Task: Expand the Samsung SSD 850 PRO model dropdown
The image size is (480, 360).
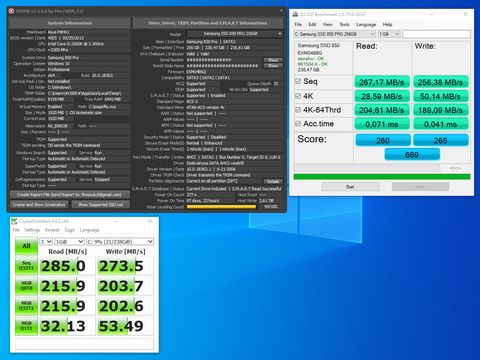Action: click(x=235, y=34)
